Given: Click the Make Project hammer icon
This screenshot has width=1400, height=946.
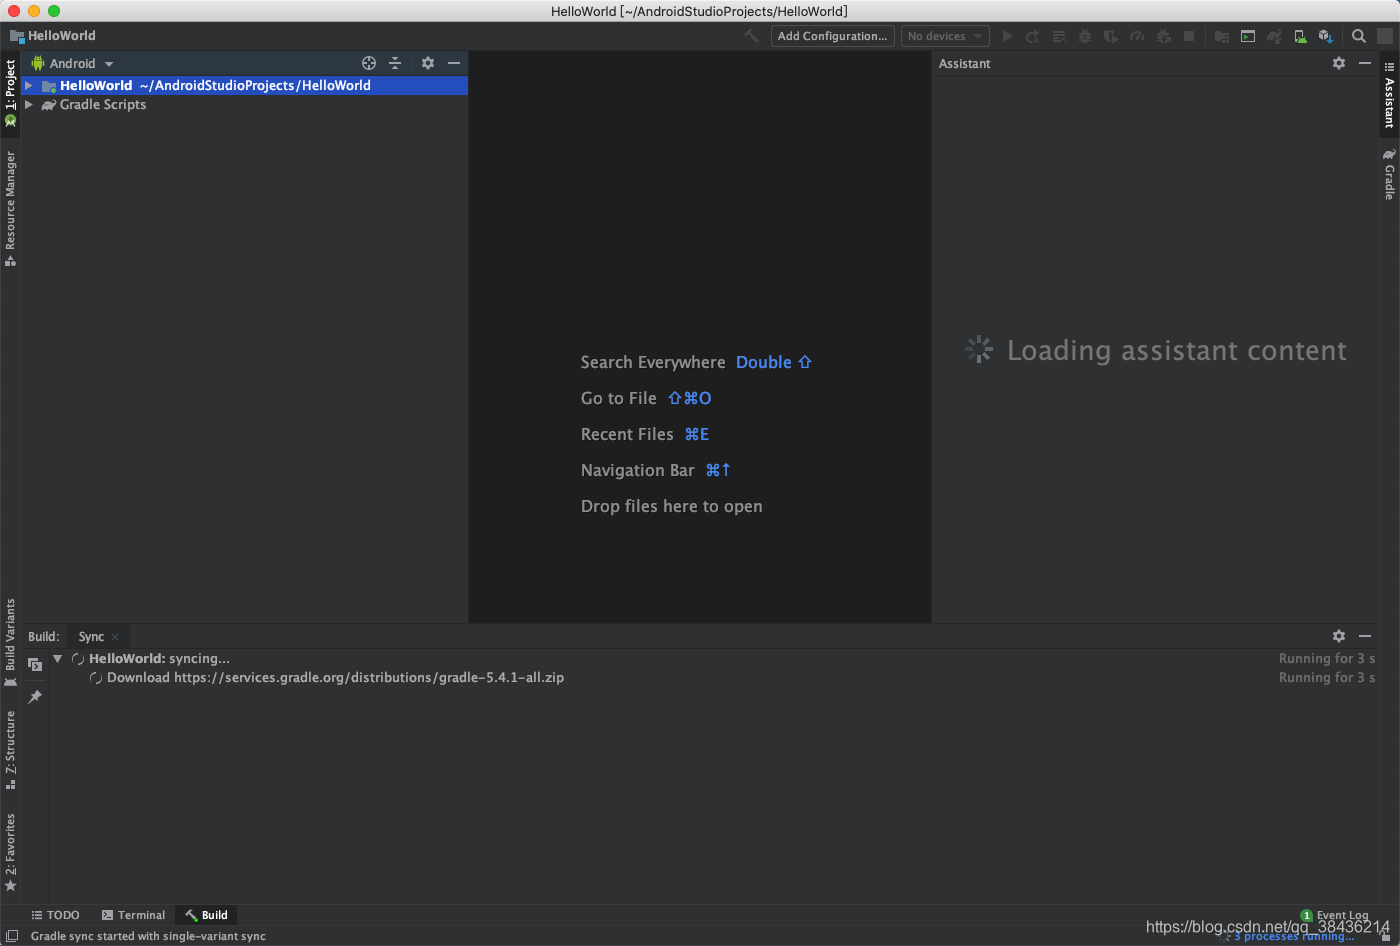Looking at the screenshot, I should pyautogui.click(x=752, y=36).
